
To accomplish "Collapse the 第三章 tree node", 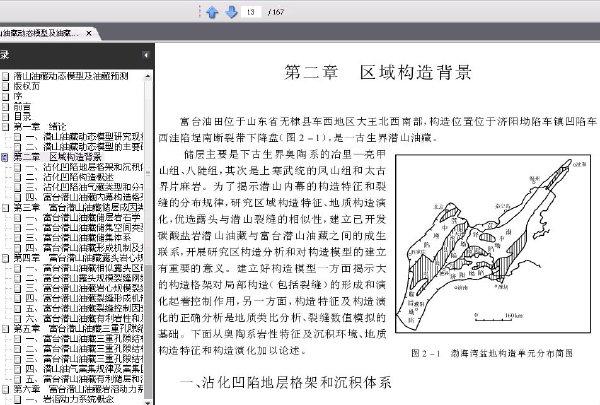I will (6, 207).
